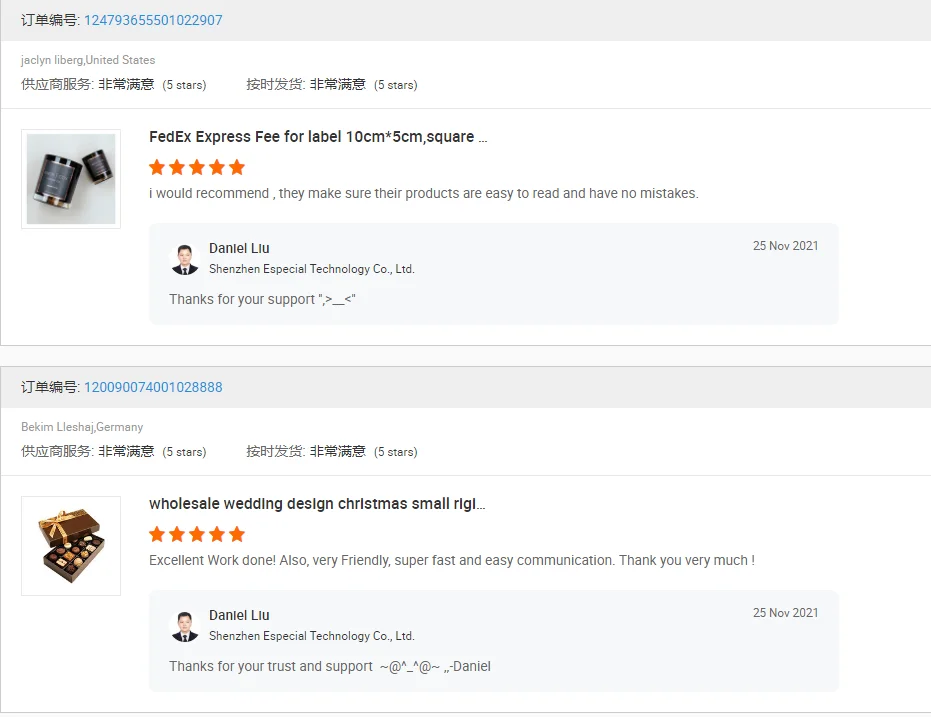Open order number 120090074001028888 link
931x717 pixels.
coord(153,387)
